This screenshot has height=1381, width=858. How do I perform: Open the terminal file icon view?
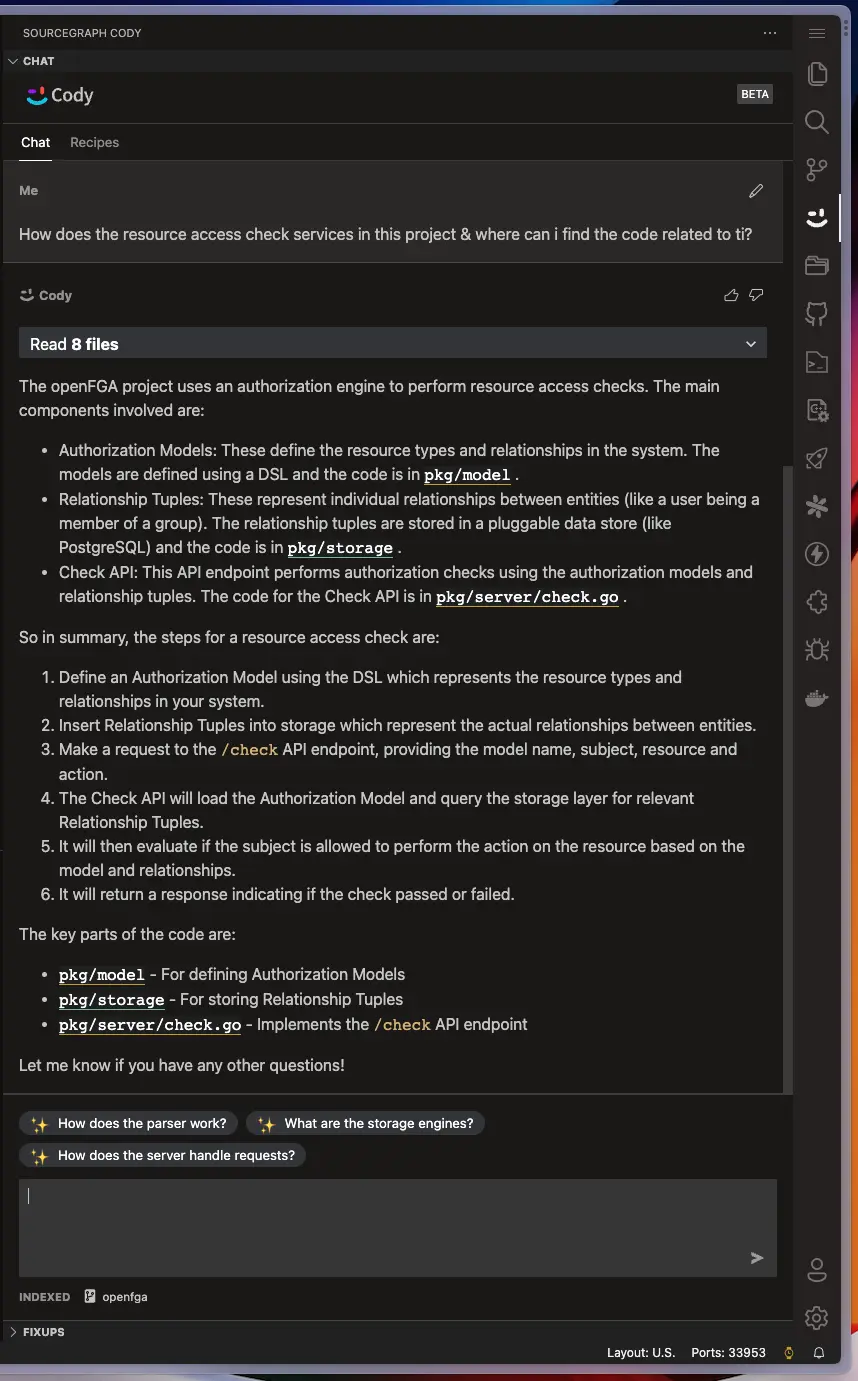coord(817,361)
